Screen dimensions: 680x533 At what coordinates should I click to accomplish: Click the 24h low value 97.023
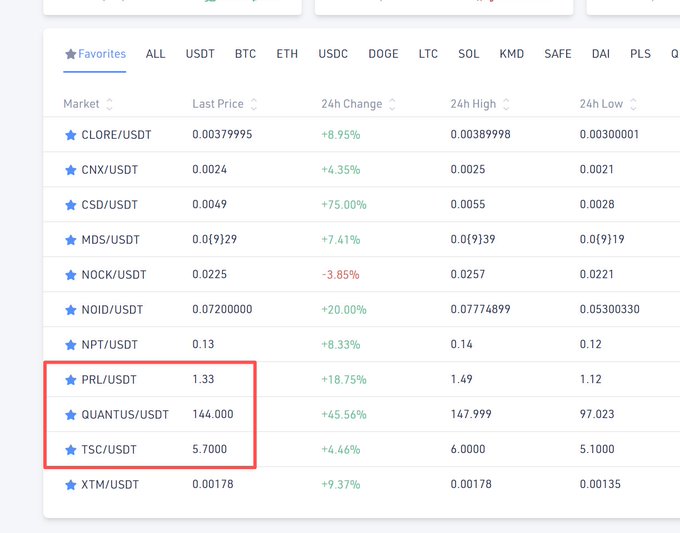point(597,414)
